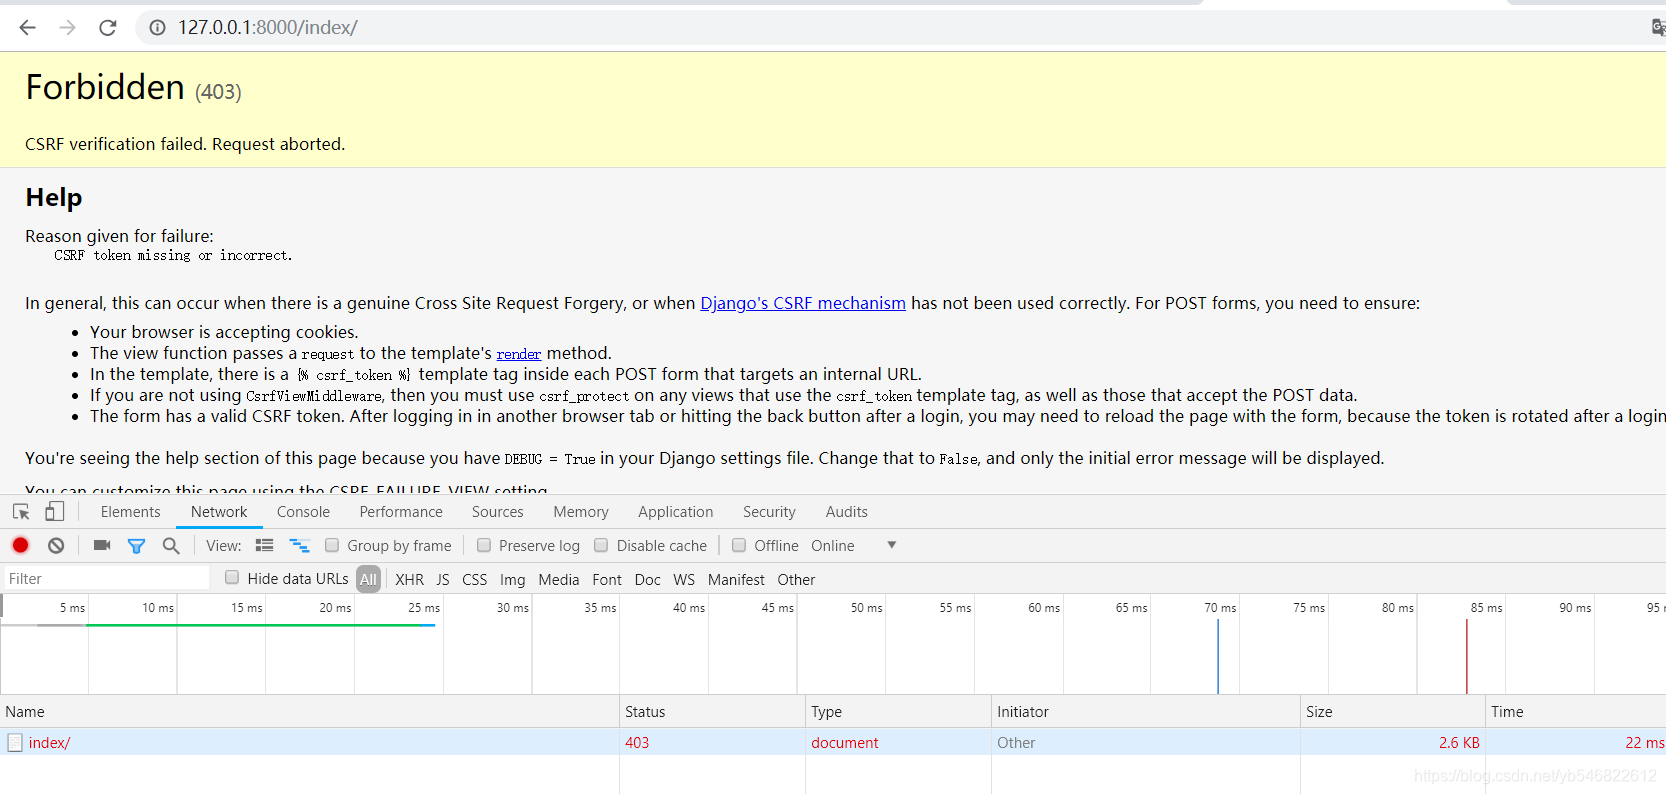Filter requests by Img type
This screenshot has height=794, width=1666.
[513, 580]
